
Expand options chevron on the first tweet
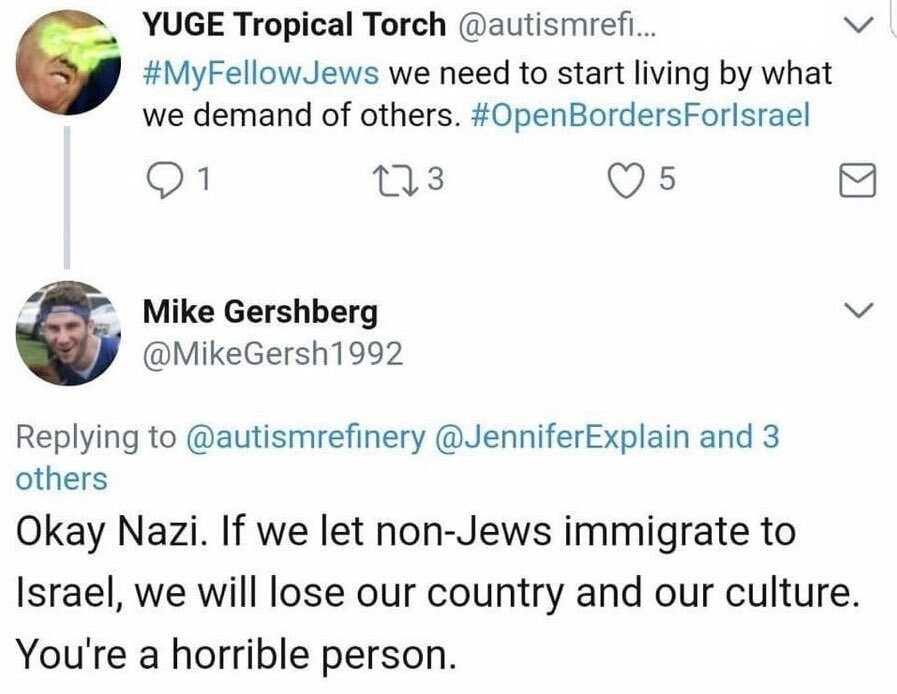click(859, 25)
